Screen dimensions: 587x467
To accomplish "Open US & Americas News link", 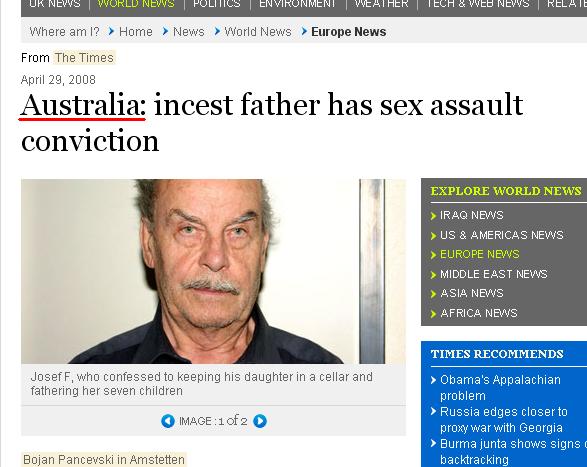I will point(502,235).
